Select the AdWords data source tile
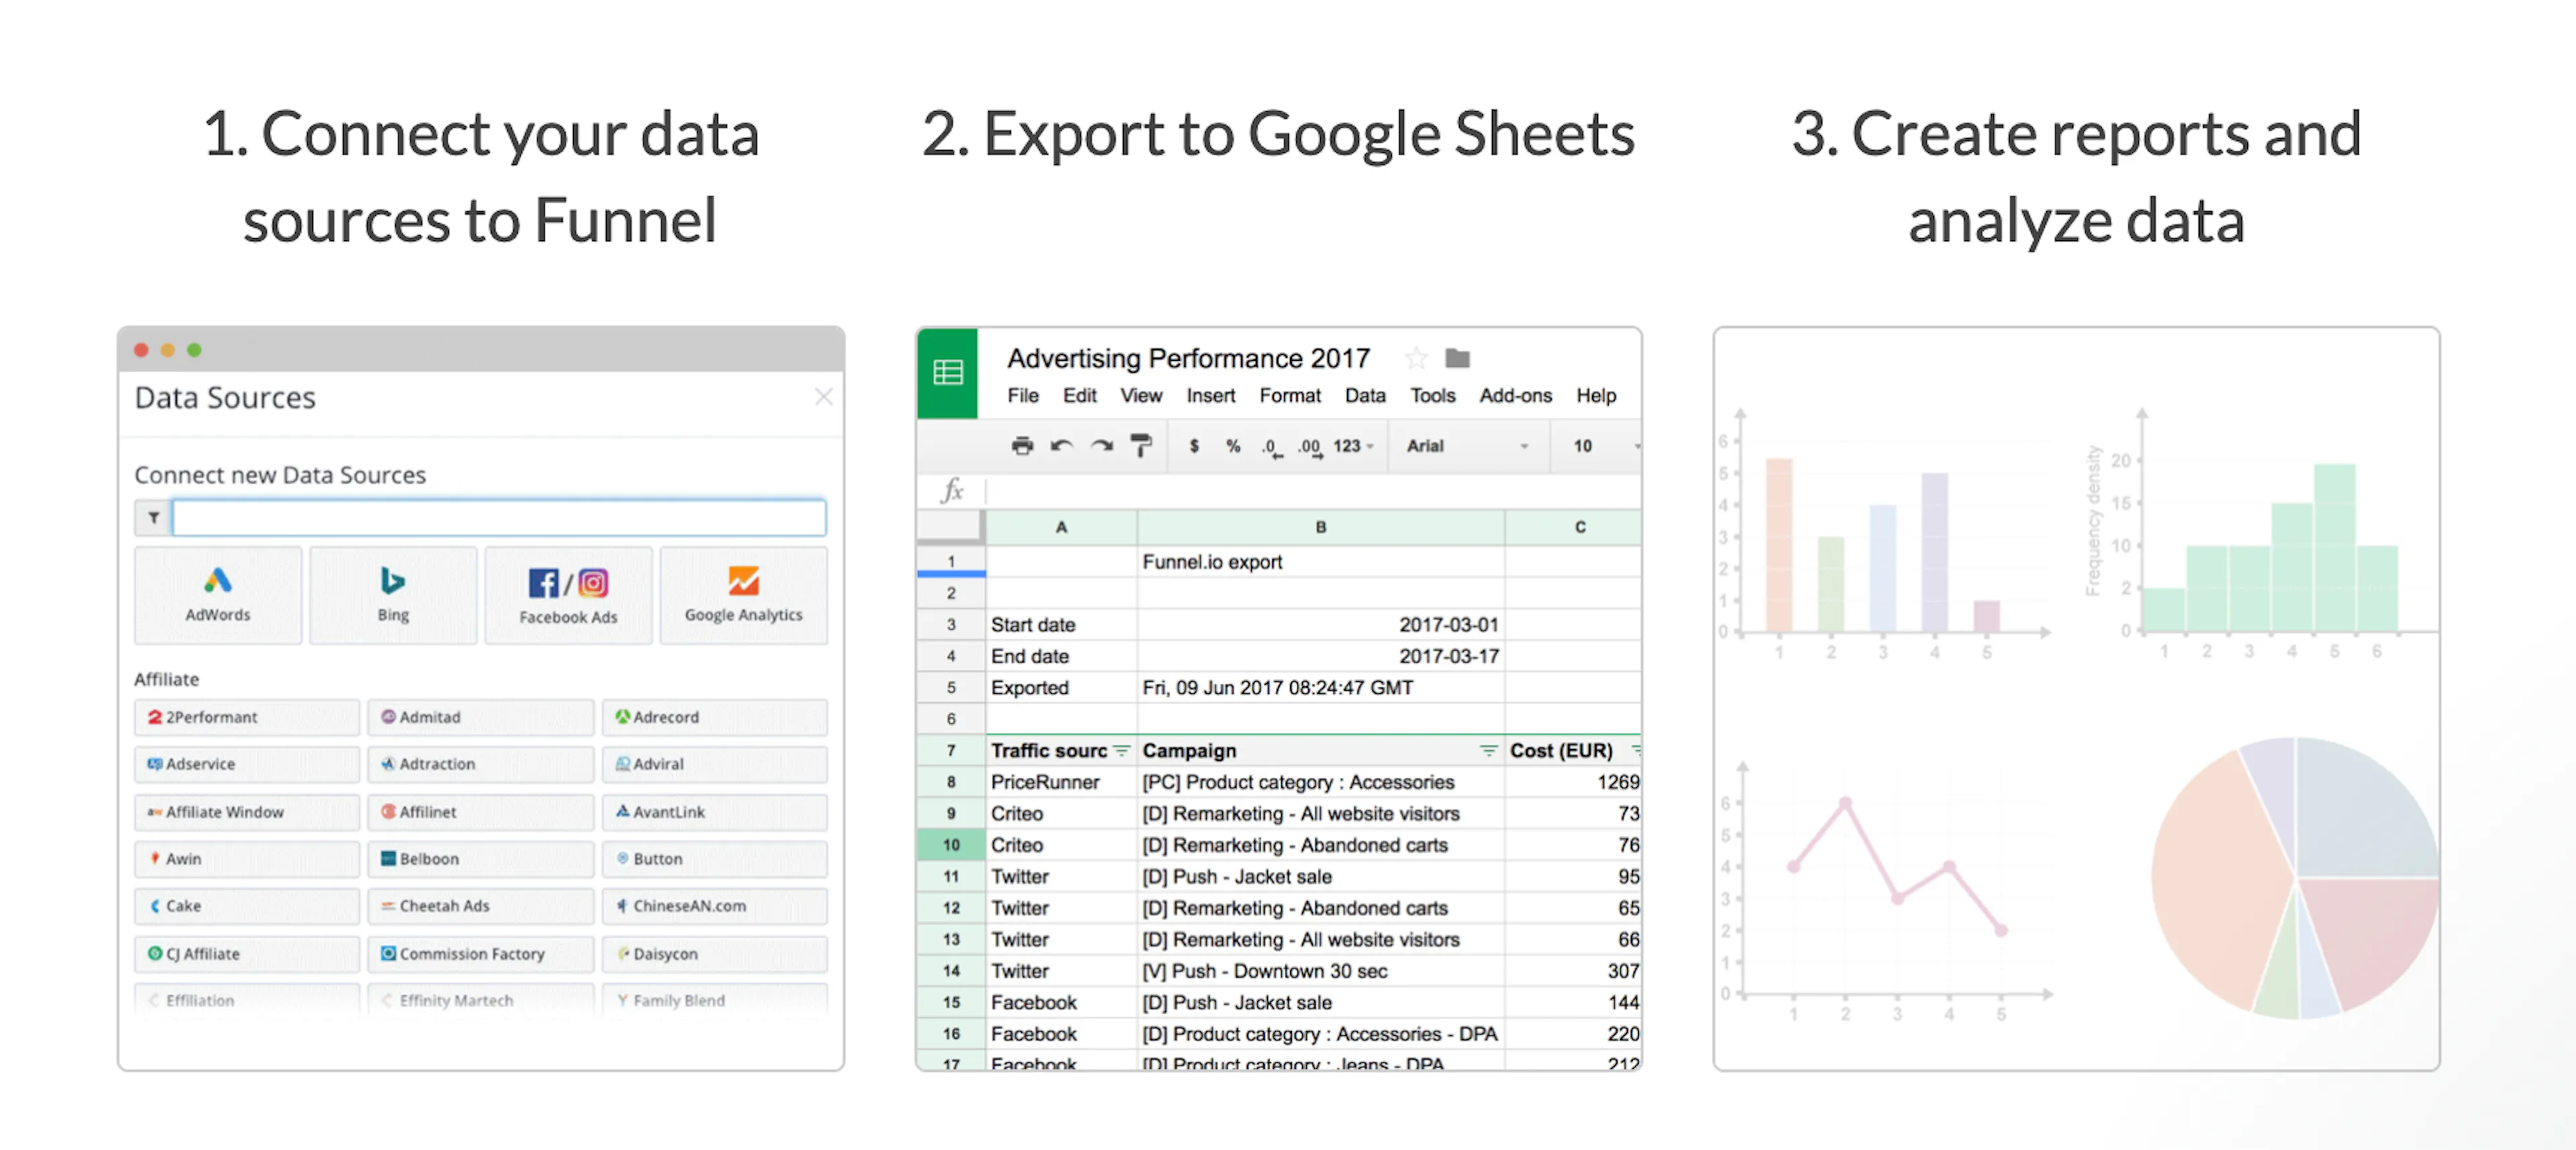This screenshot has width=2576, height=1150. 218,595
